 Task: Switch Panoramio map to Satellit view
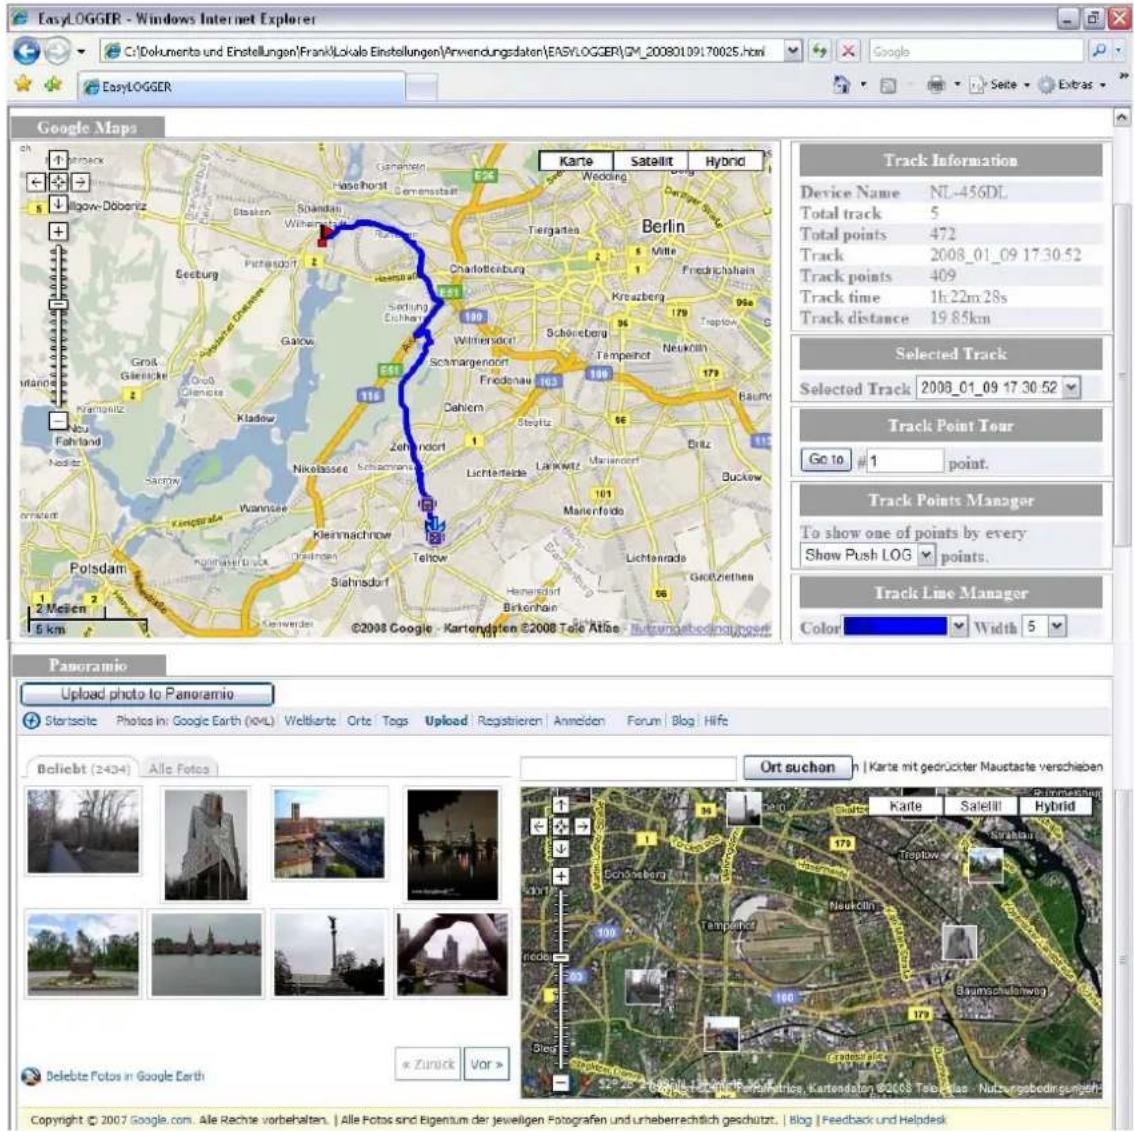(x=981, y=806)
